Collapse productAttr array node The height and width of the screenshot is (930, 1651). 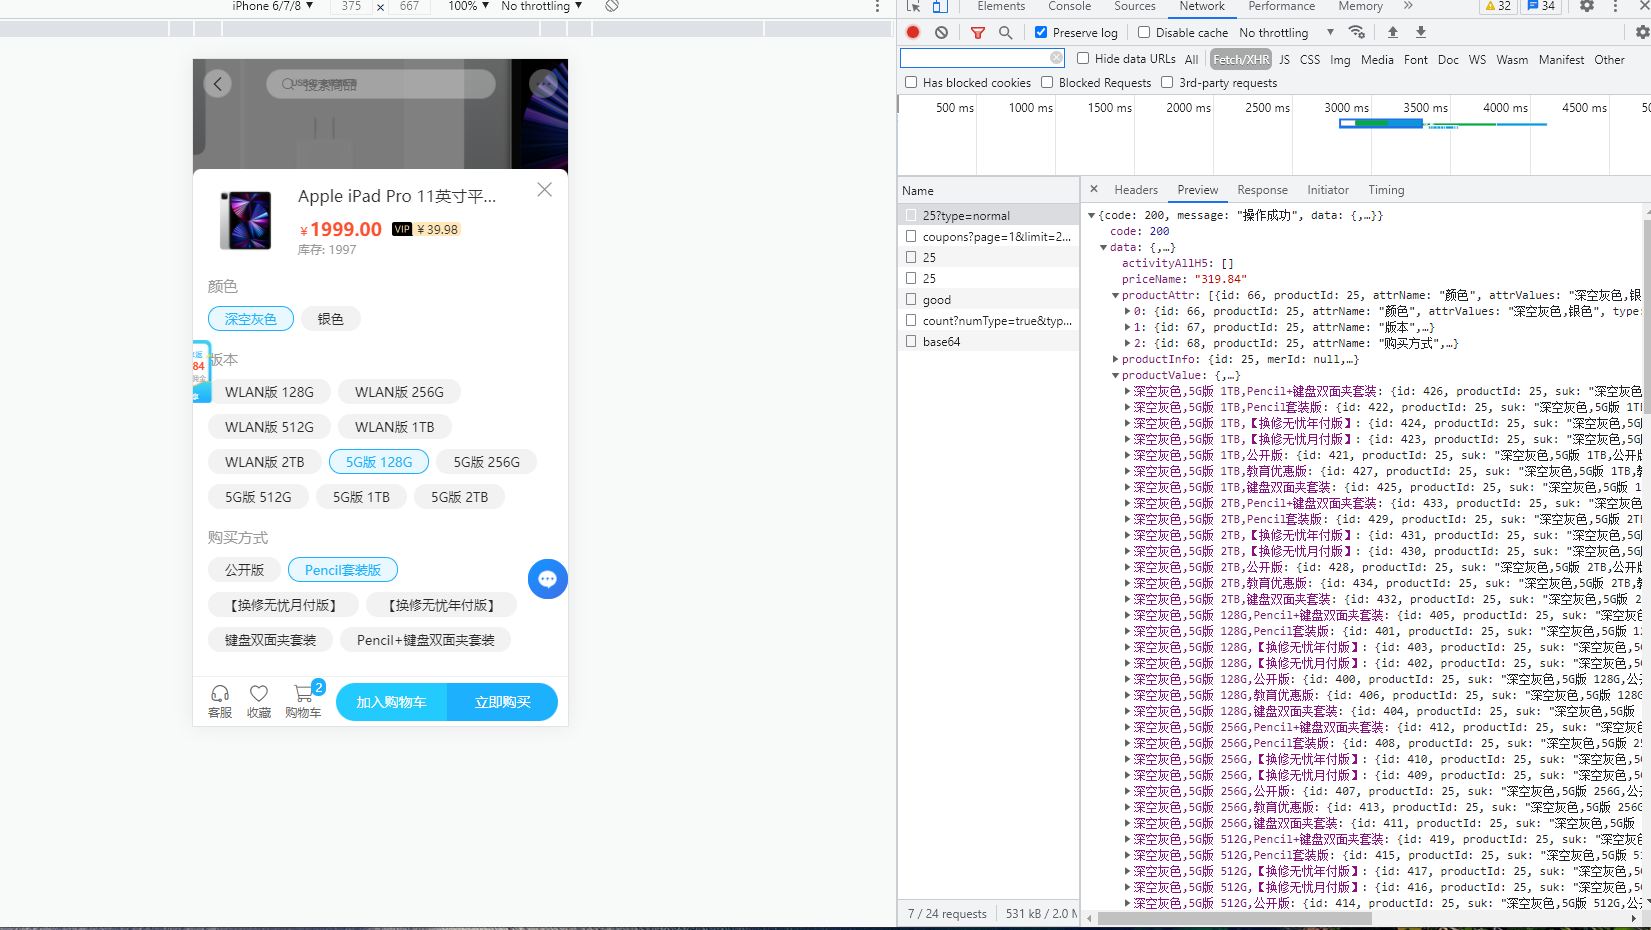[1115, 295]
